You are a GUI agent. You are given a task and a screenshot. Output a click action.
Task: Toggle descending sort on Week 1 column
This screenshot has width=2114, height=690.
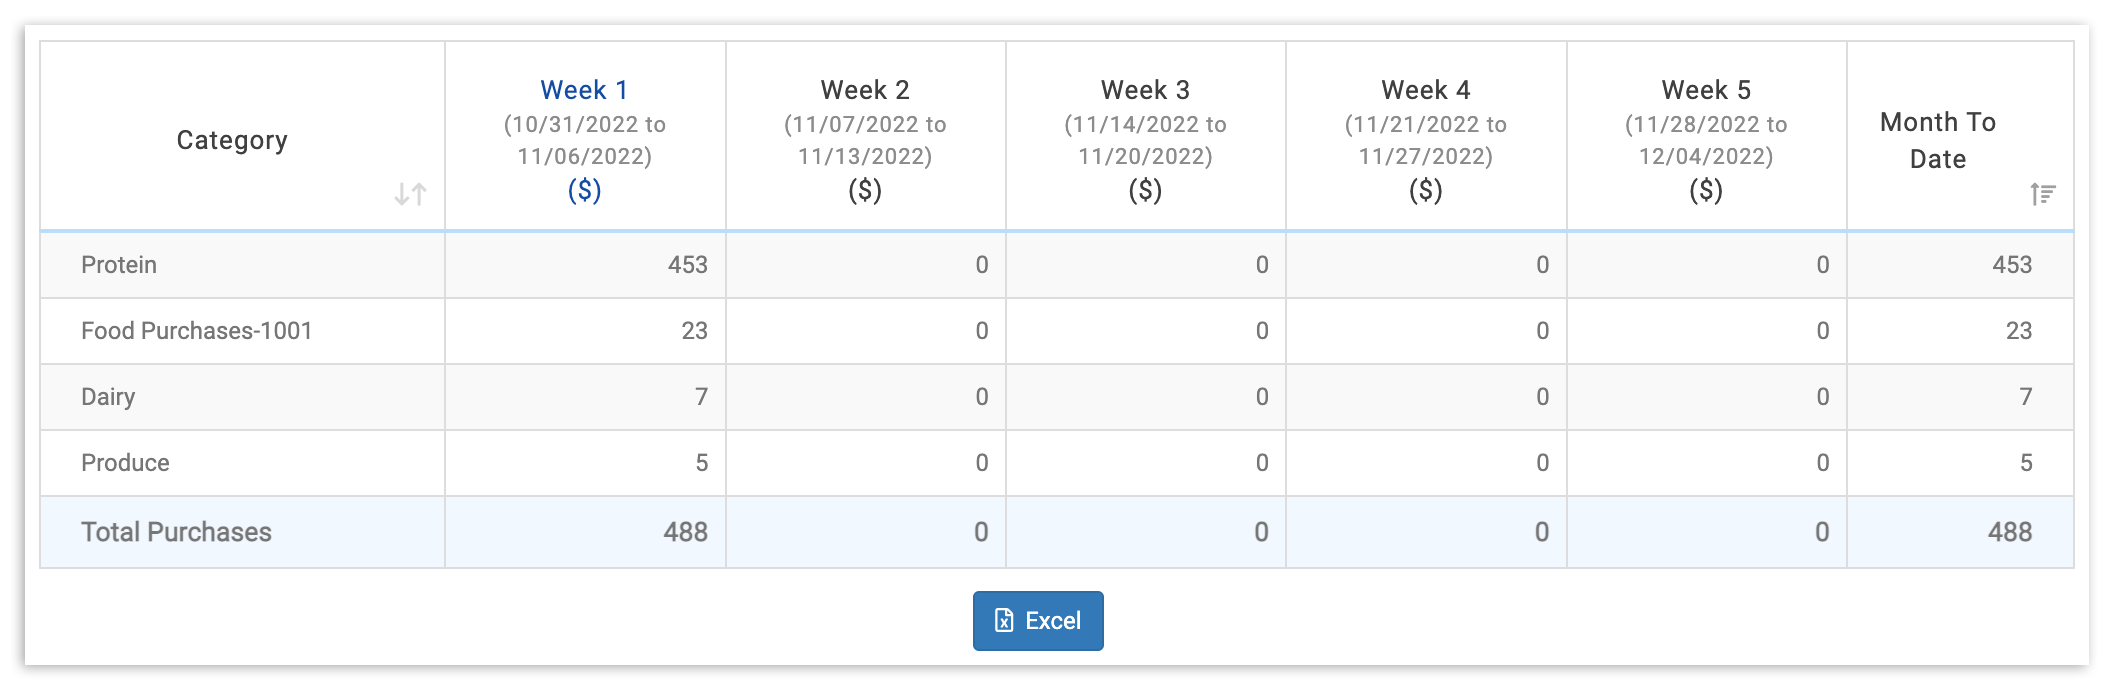(583, 89)
